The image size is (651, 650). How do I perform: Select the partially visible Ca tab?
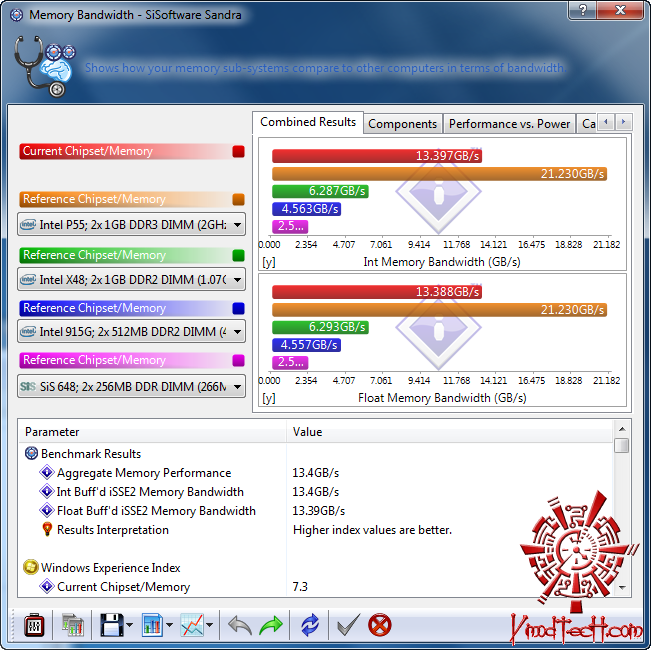pos(587,124)
